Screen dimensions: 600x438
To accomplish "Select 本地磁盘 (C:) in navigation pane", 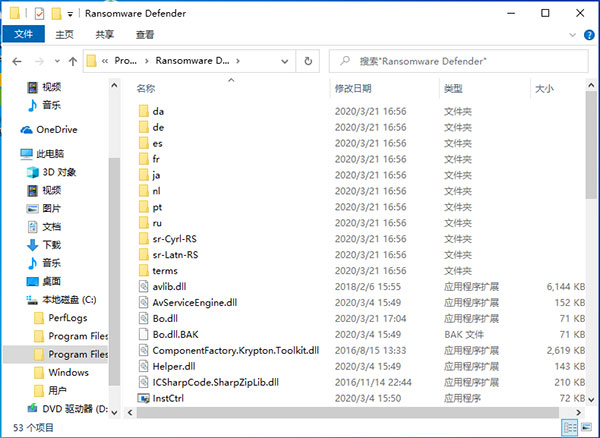I will pos(61,300).
